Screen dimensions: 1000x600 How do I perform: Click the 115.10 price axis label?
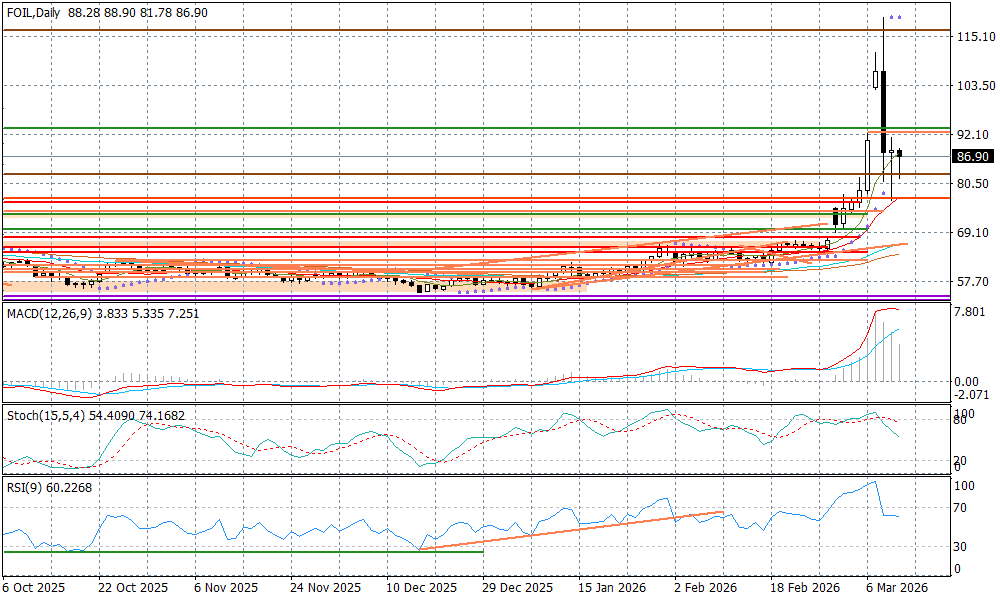974,37
